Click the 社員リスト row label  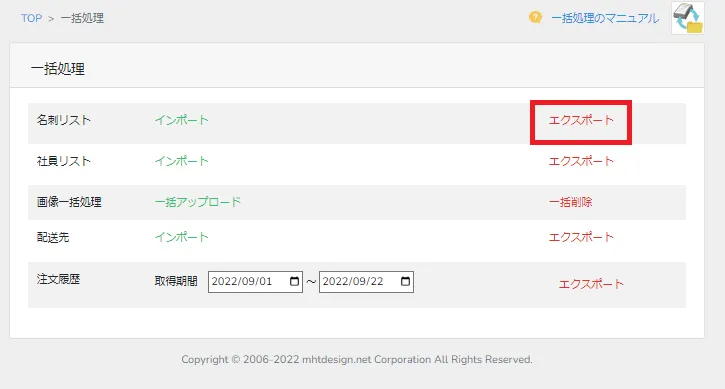[64, 161]
